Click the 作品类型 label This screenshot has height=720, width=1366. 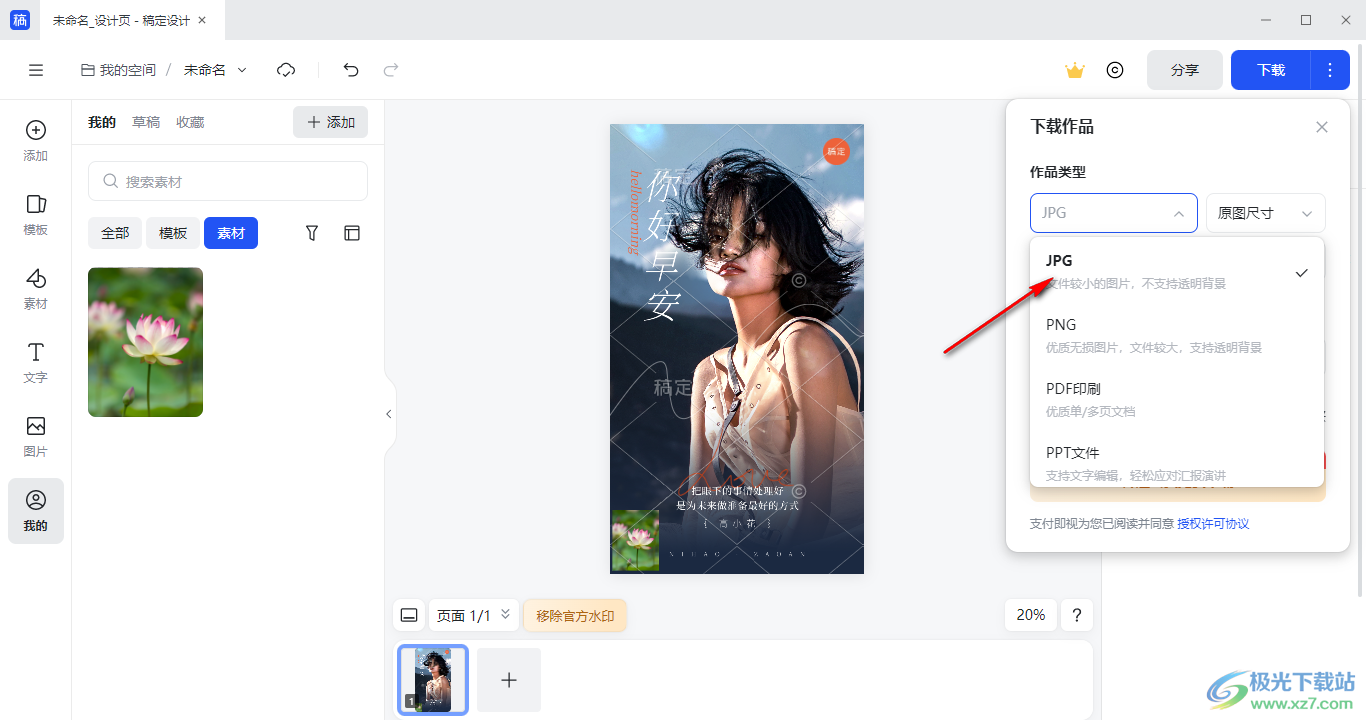[x=1058, y=172]
